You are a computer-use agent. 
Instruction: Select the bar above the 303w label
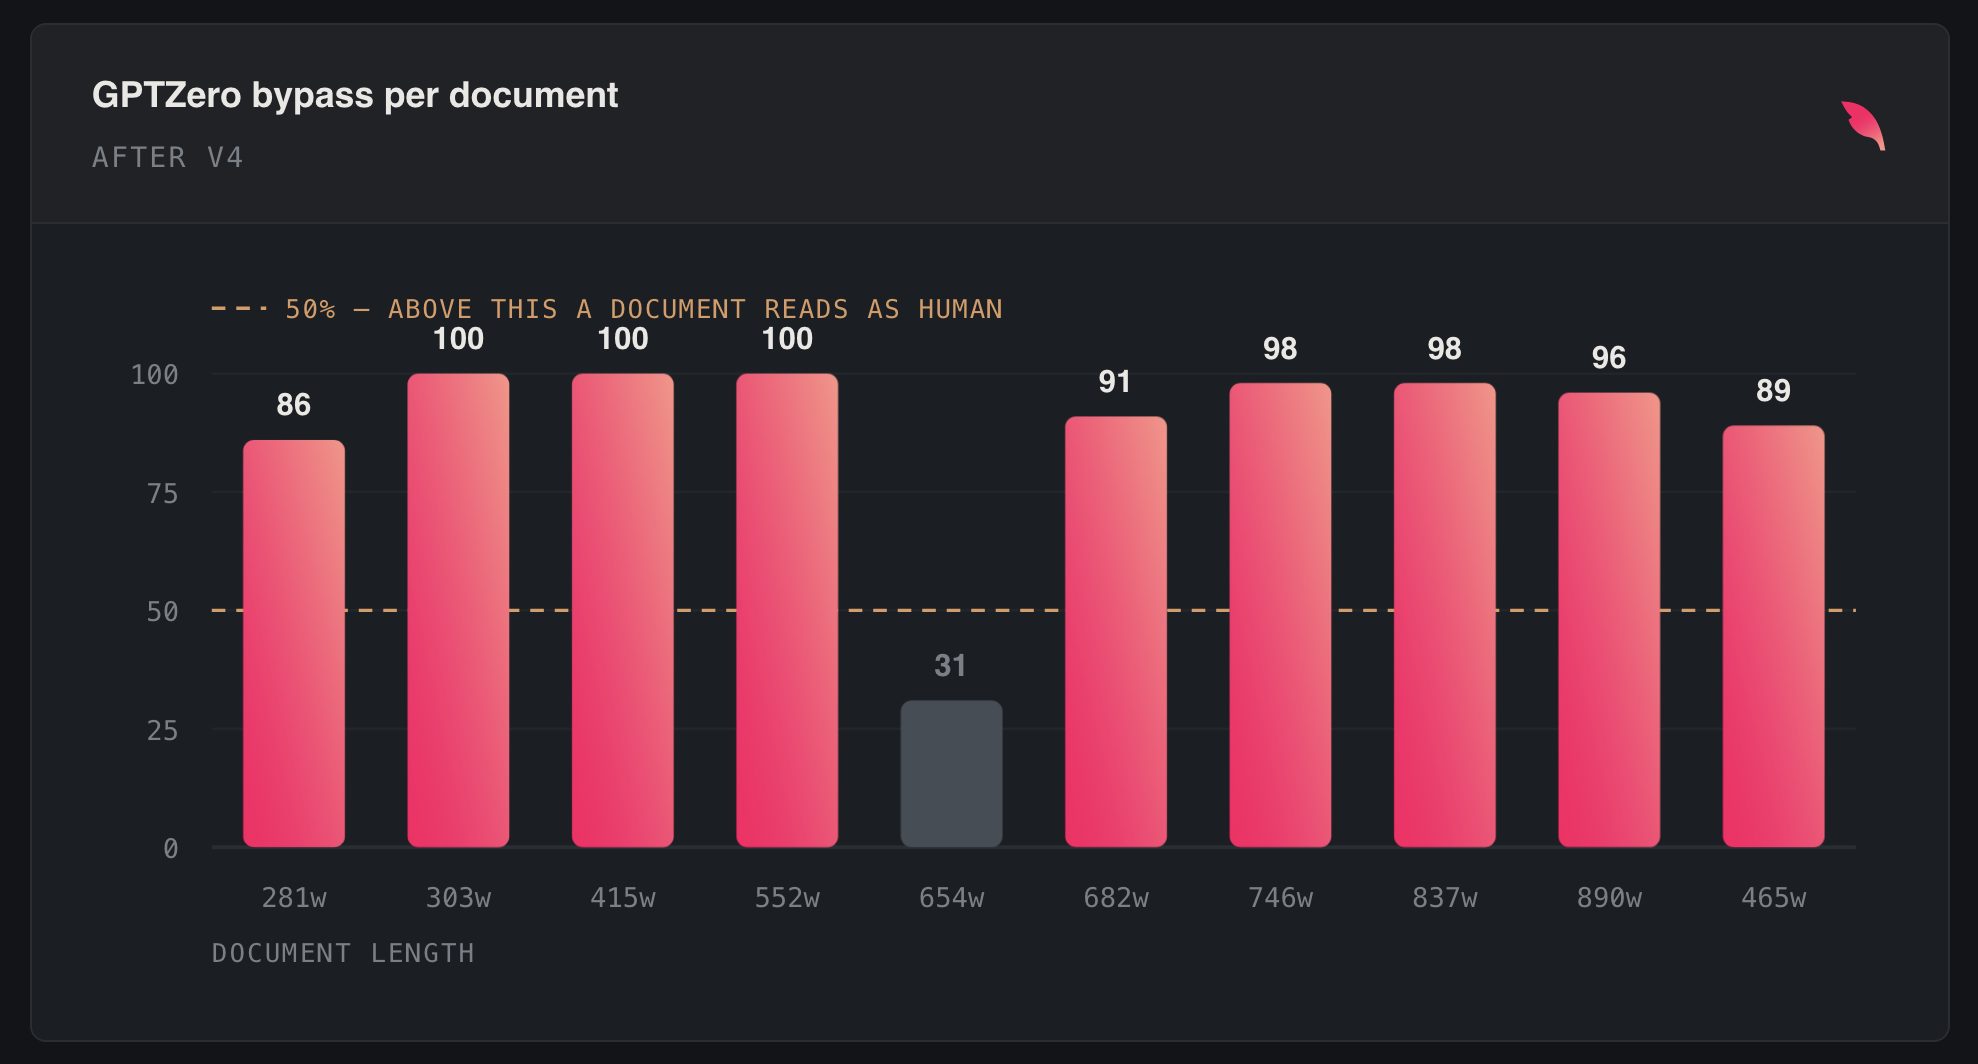coord(458,610)
